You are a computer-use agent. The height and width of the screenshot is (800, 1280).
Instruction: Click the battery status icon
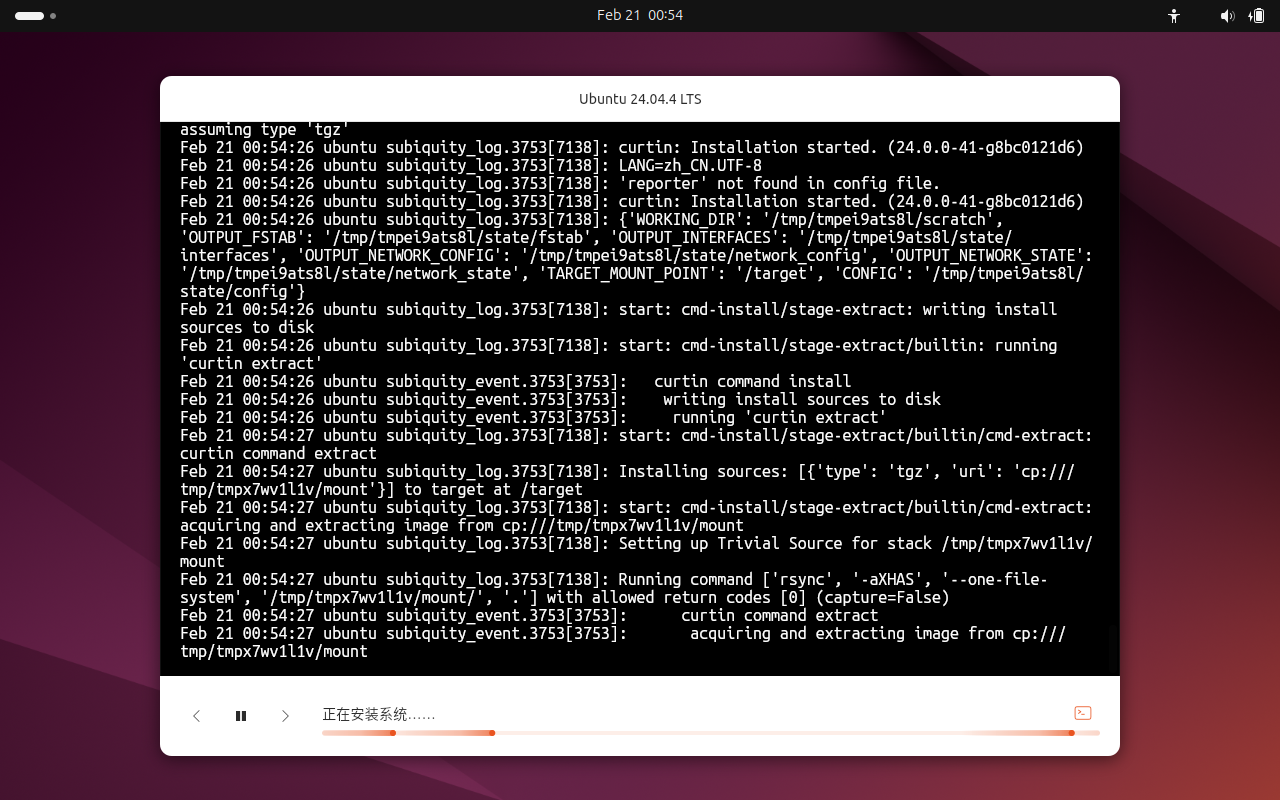[x=1256, y=16]
